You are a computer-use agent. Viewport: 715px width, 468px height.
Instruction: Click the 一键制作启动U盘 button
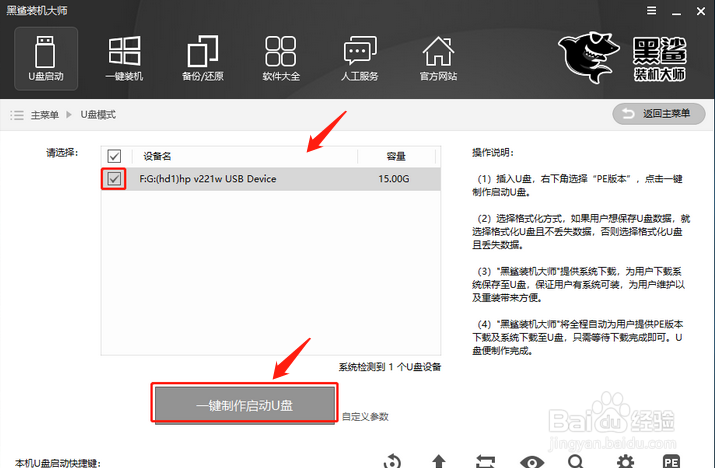point(245,404)
